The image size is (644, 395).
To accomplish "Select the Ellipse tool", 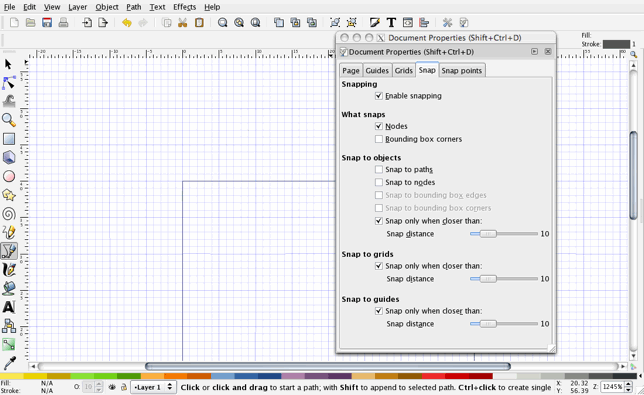I will (9, 176).
